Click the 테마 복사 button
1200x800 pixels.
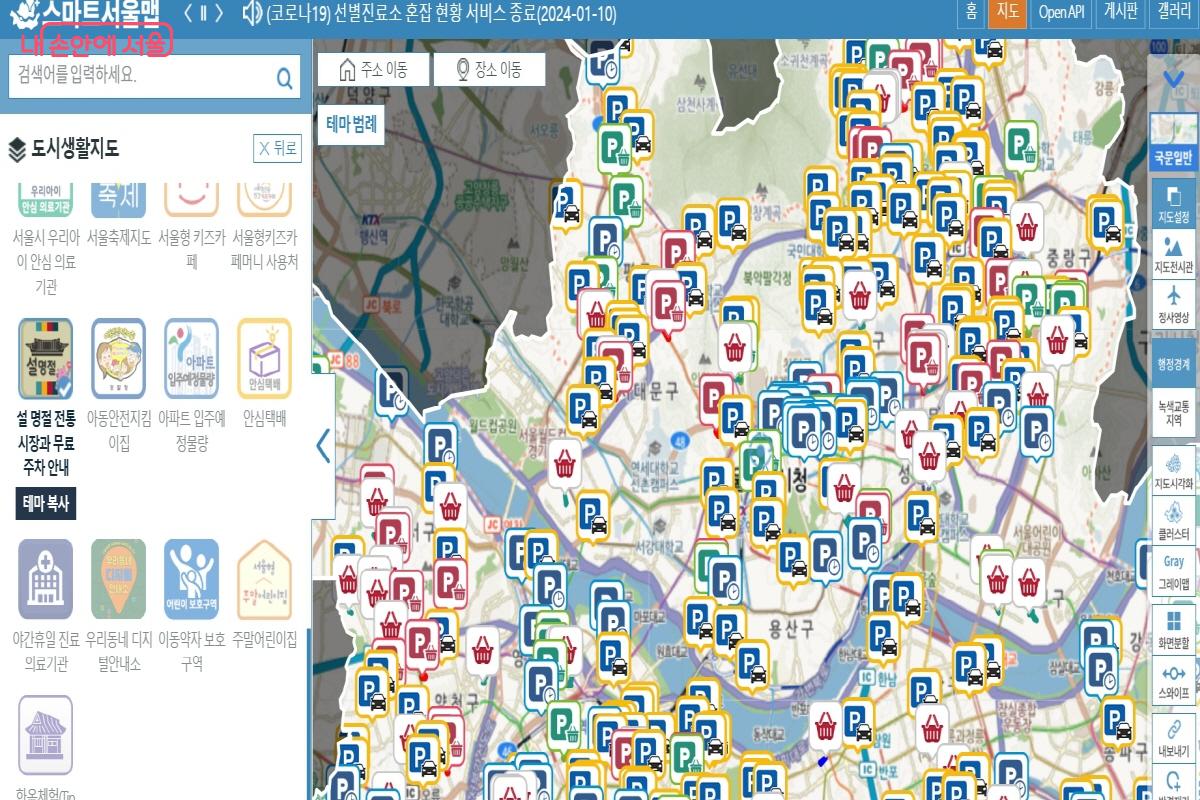click(x=46, y=504)
